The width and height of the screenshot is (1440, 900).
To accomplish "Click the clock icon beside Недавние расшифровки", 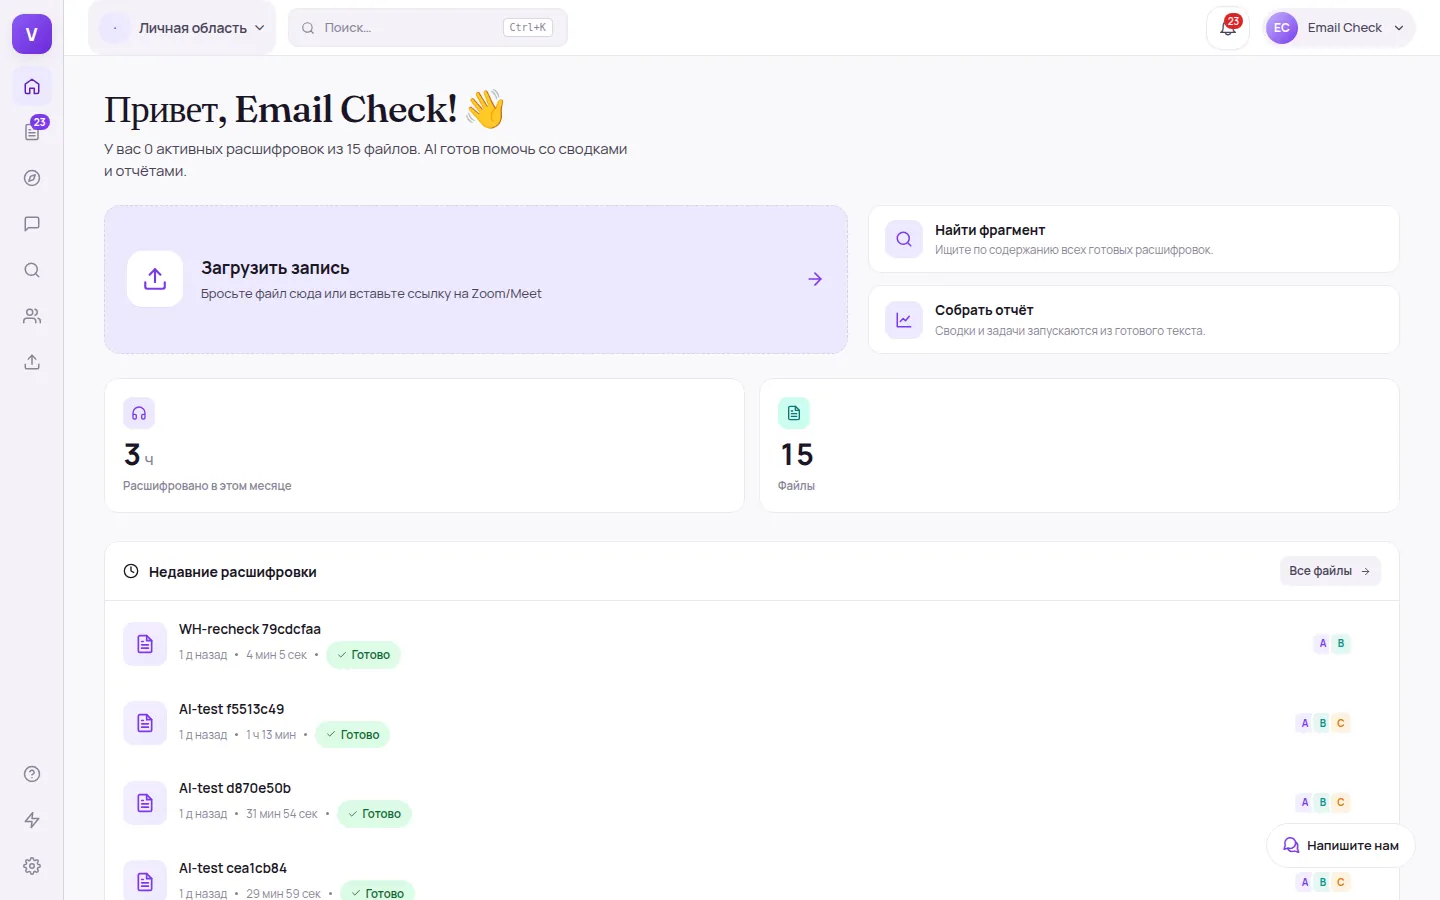I will click(131, 571).
